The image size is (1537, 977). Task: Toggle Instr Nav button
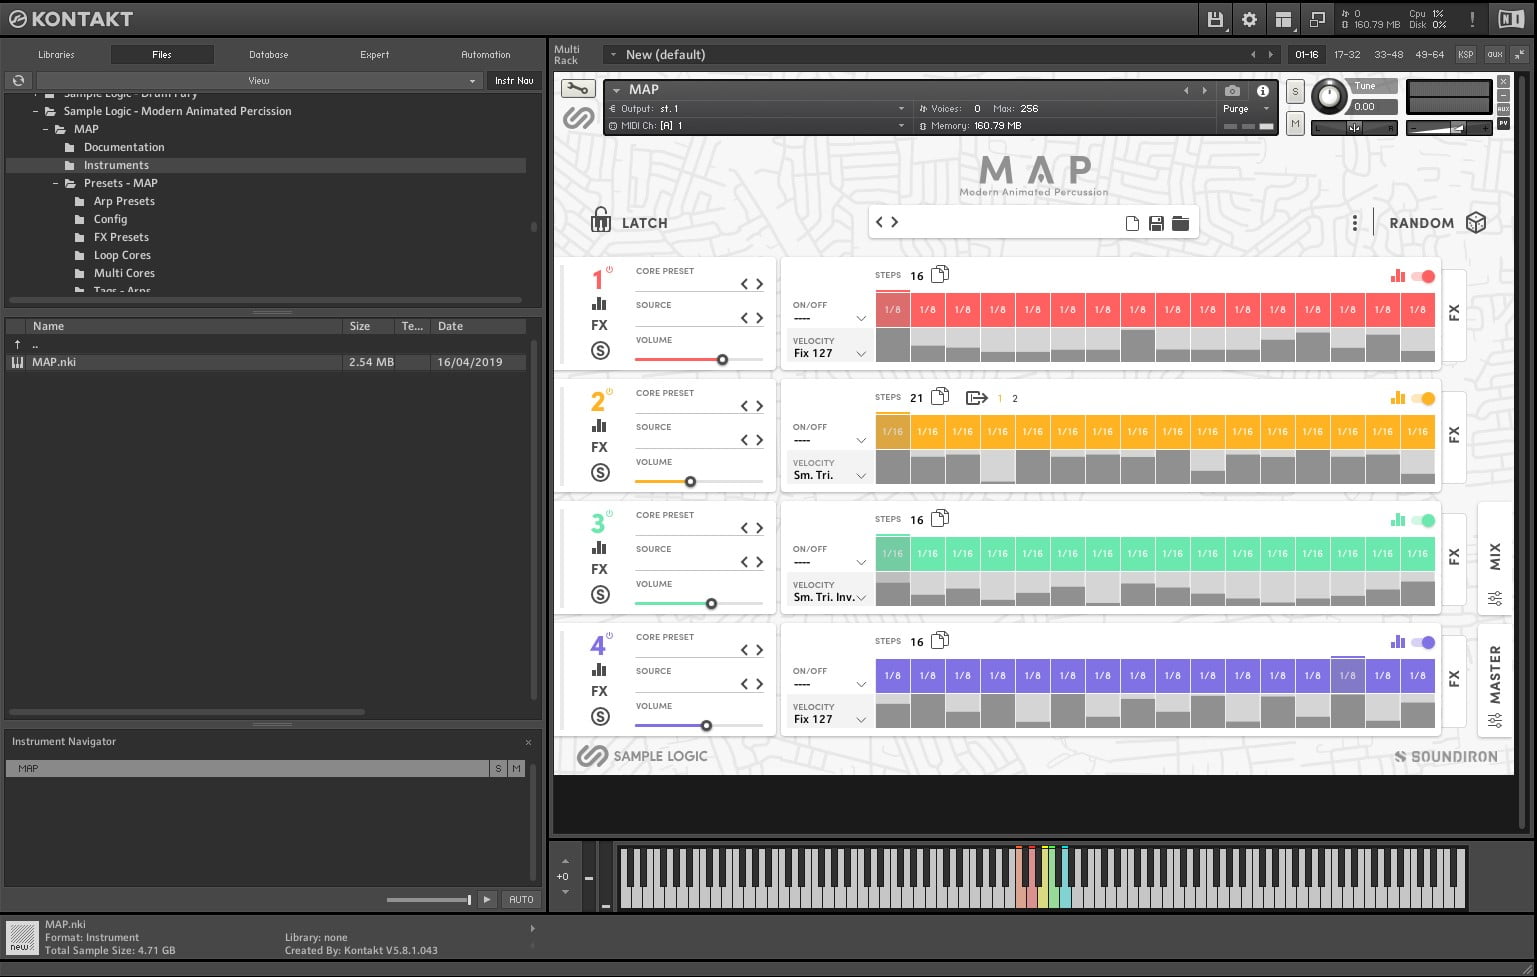click(x=514, y=80)
